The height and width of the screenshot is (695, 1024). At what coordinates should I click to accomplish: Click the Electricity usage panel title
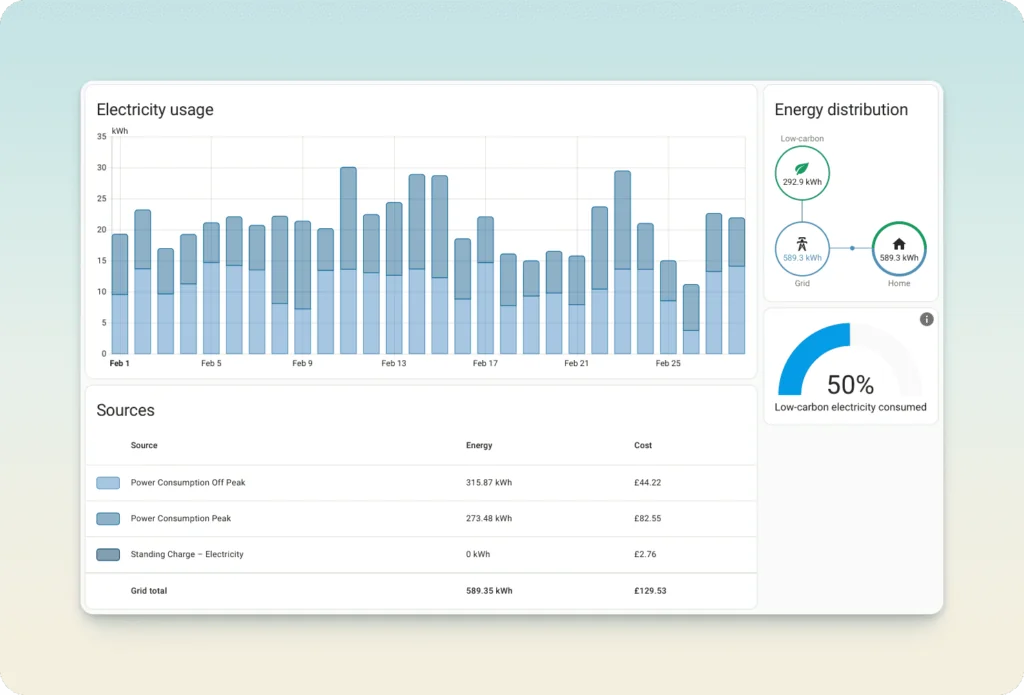click(x=154, y=110)
